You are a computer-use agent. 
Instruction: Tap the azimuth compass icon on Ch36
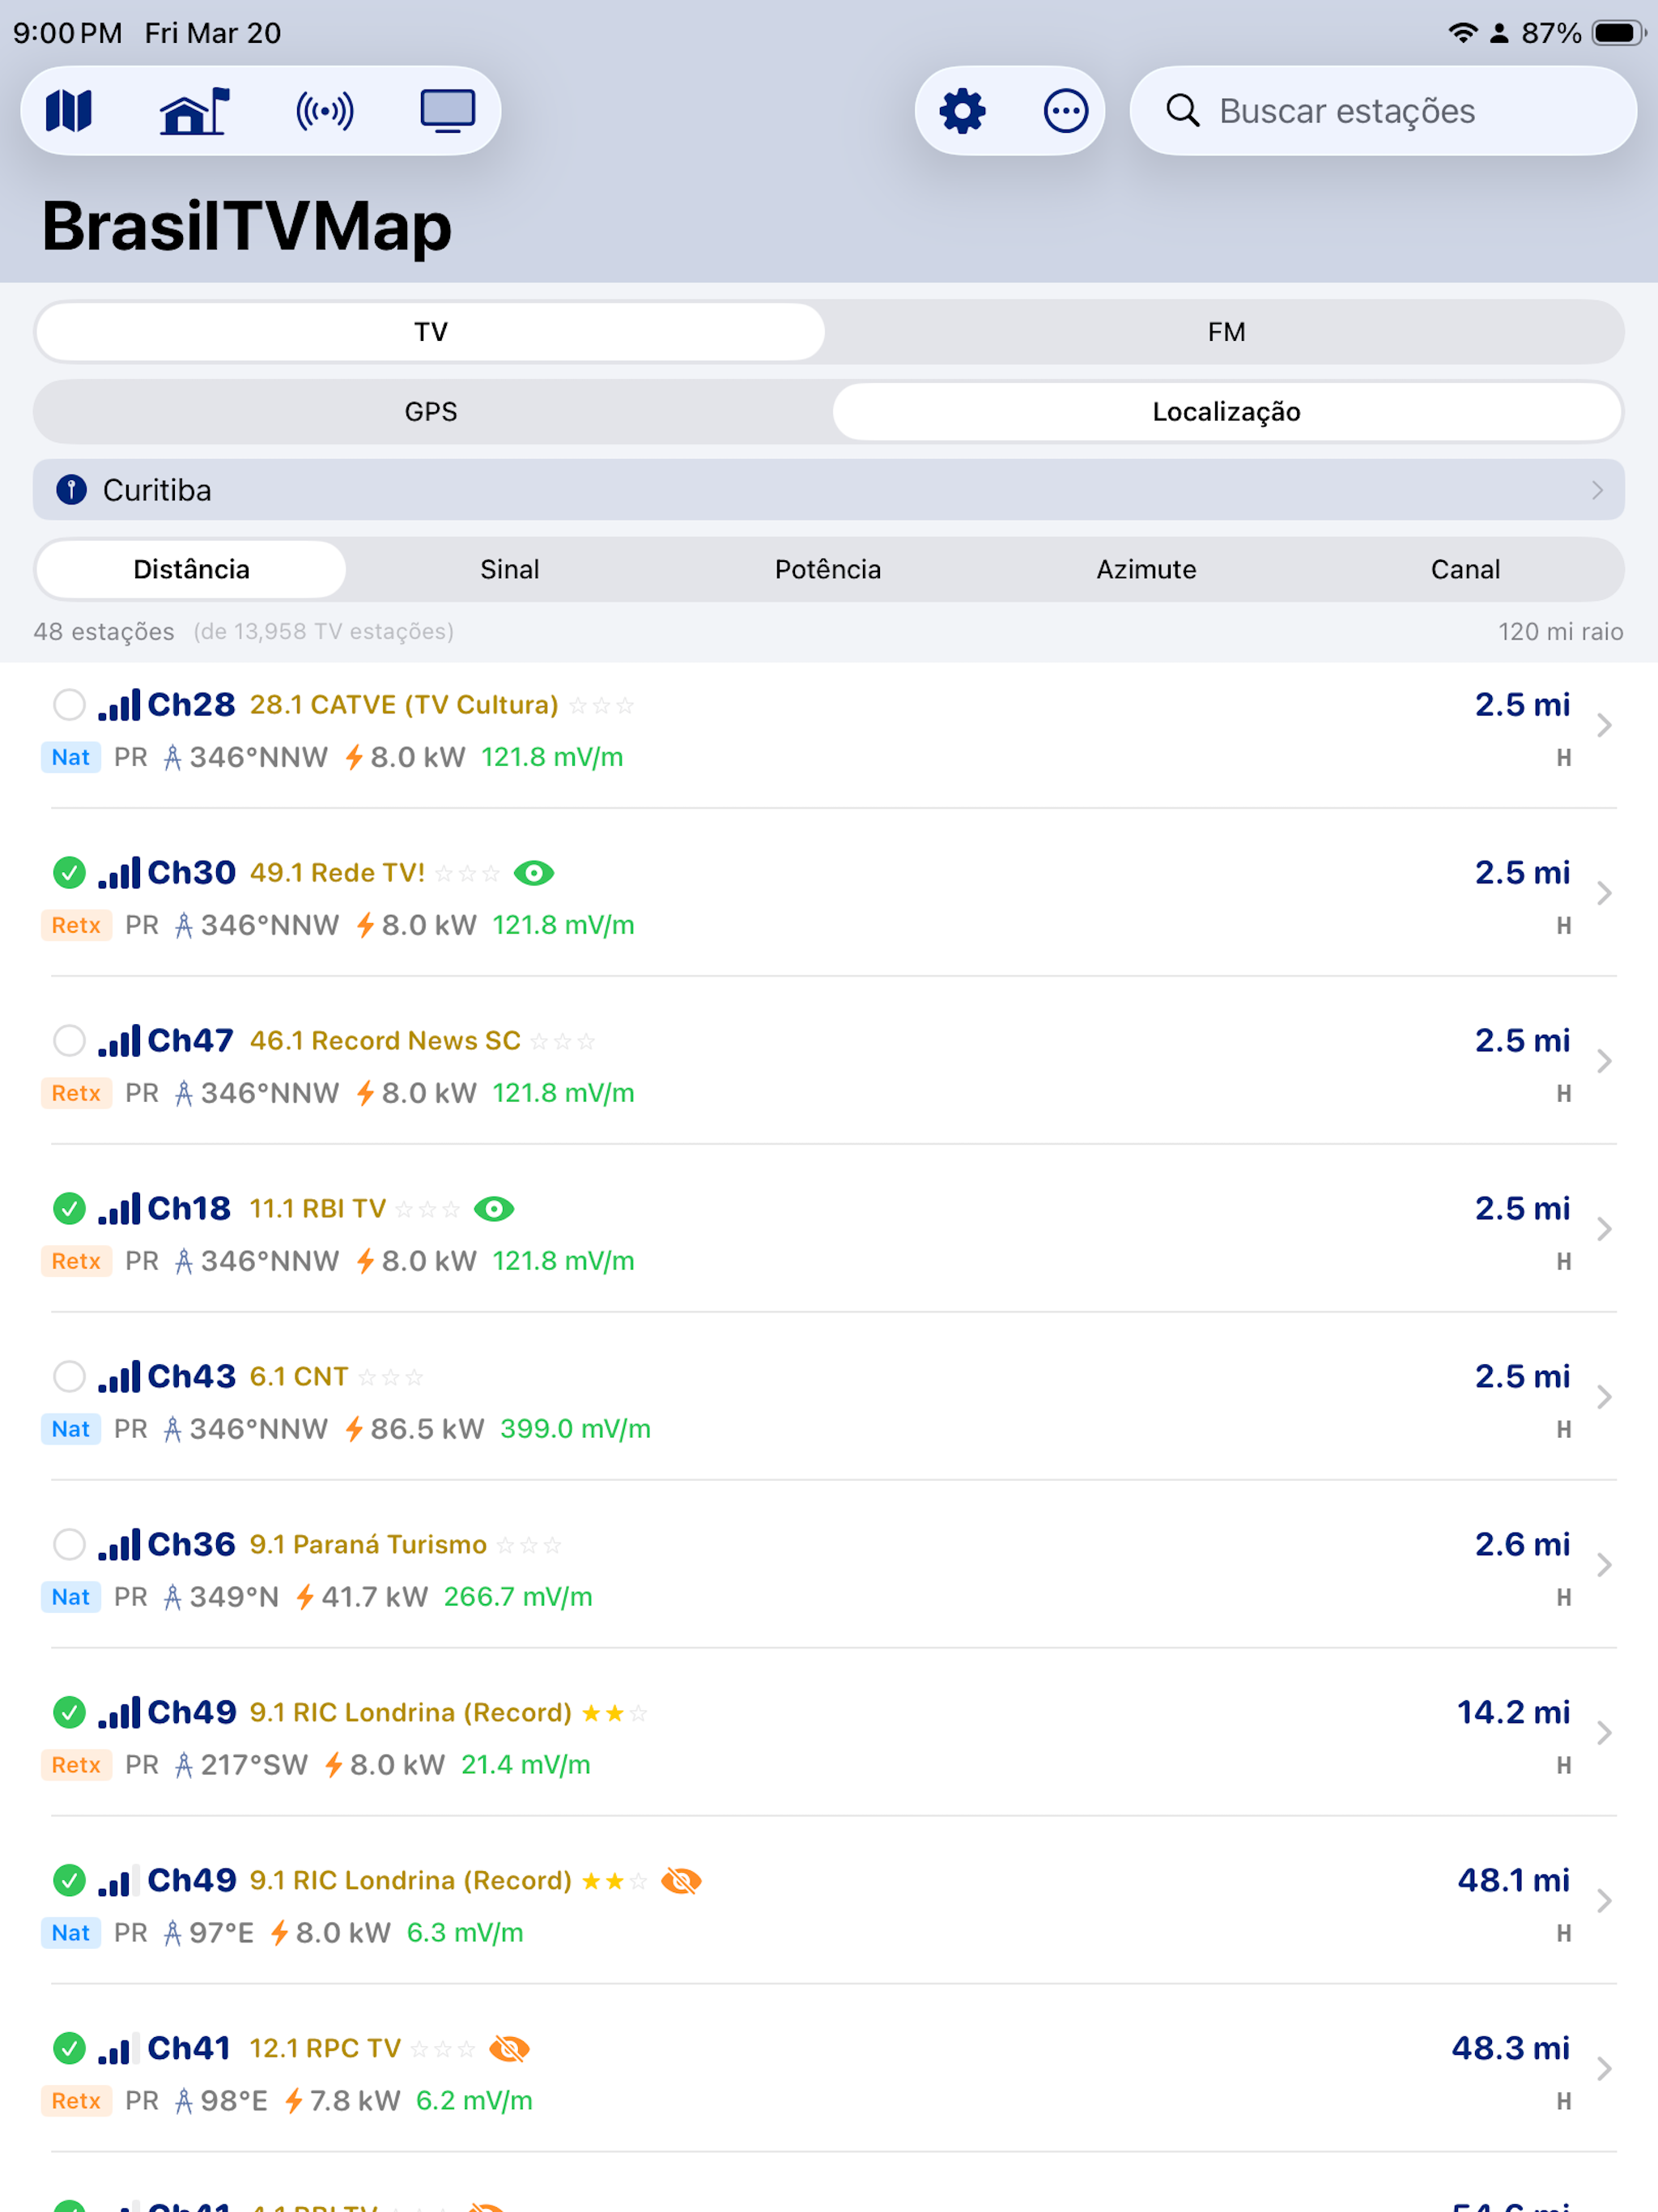tap(173, 1598)
